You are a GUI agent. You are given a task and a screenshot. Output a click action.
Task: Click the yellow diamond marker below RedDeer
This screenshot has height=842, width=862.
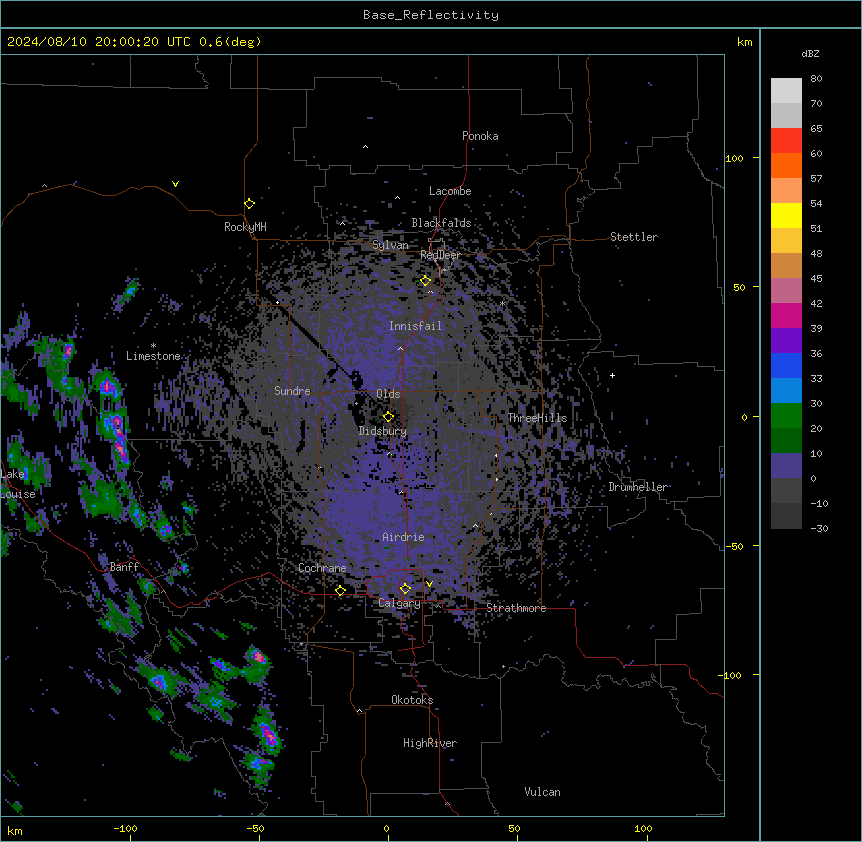tap(426, 281)
